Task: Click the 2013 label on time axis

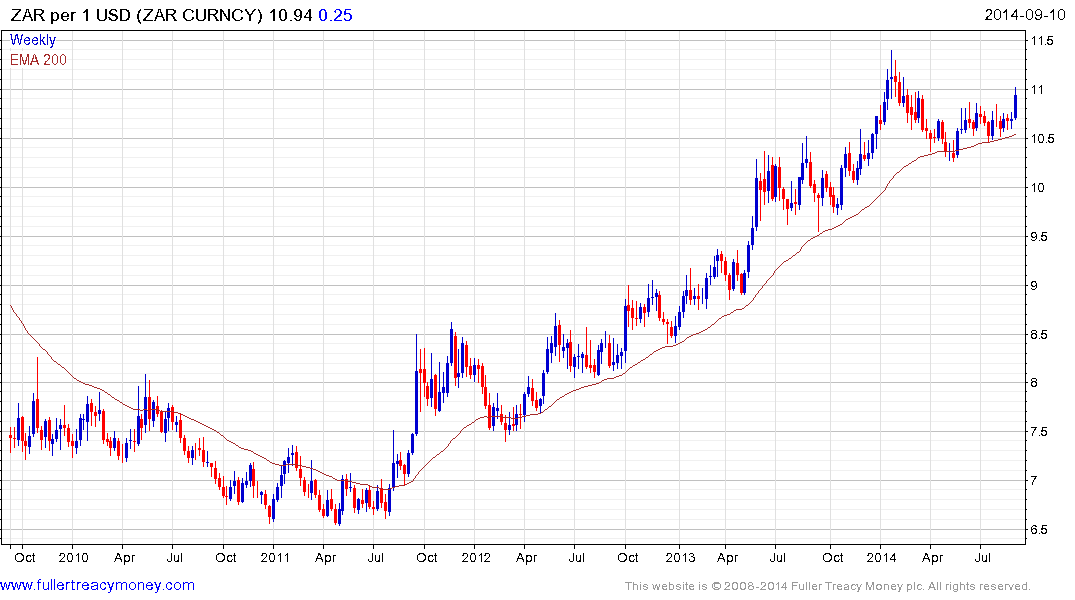Action: point(680,557)
